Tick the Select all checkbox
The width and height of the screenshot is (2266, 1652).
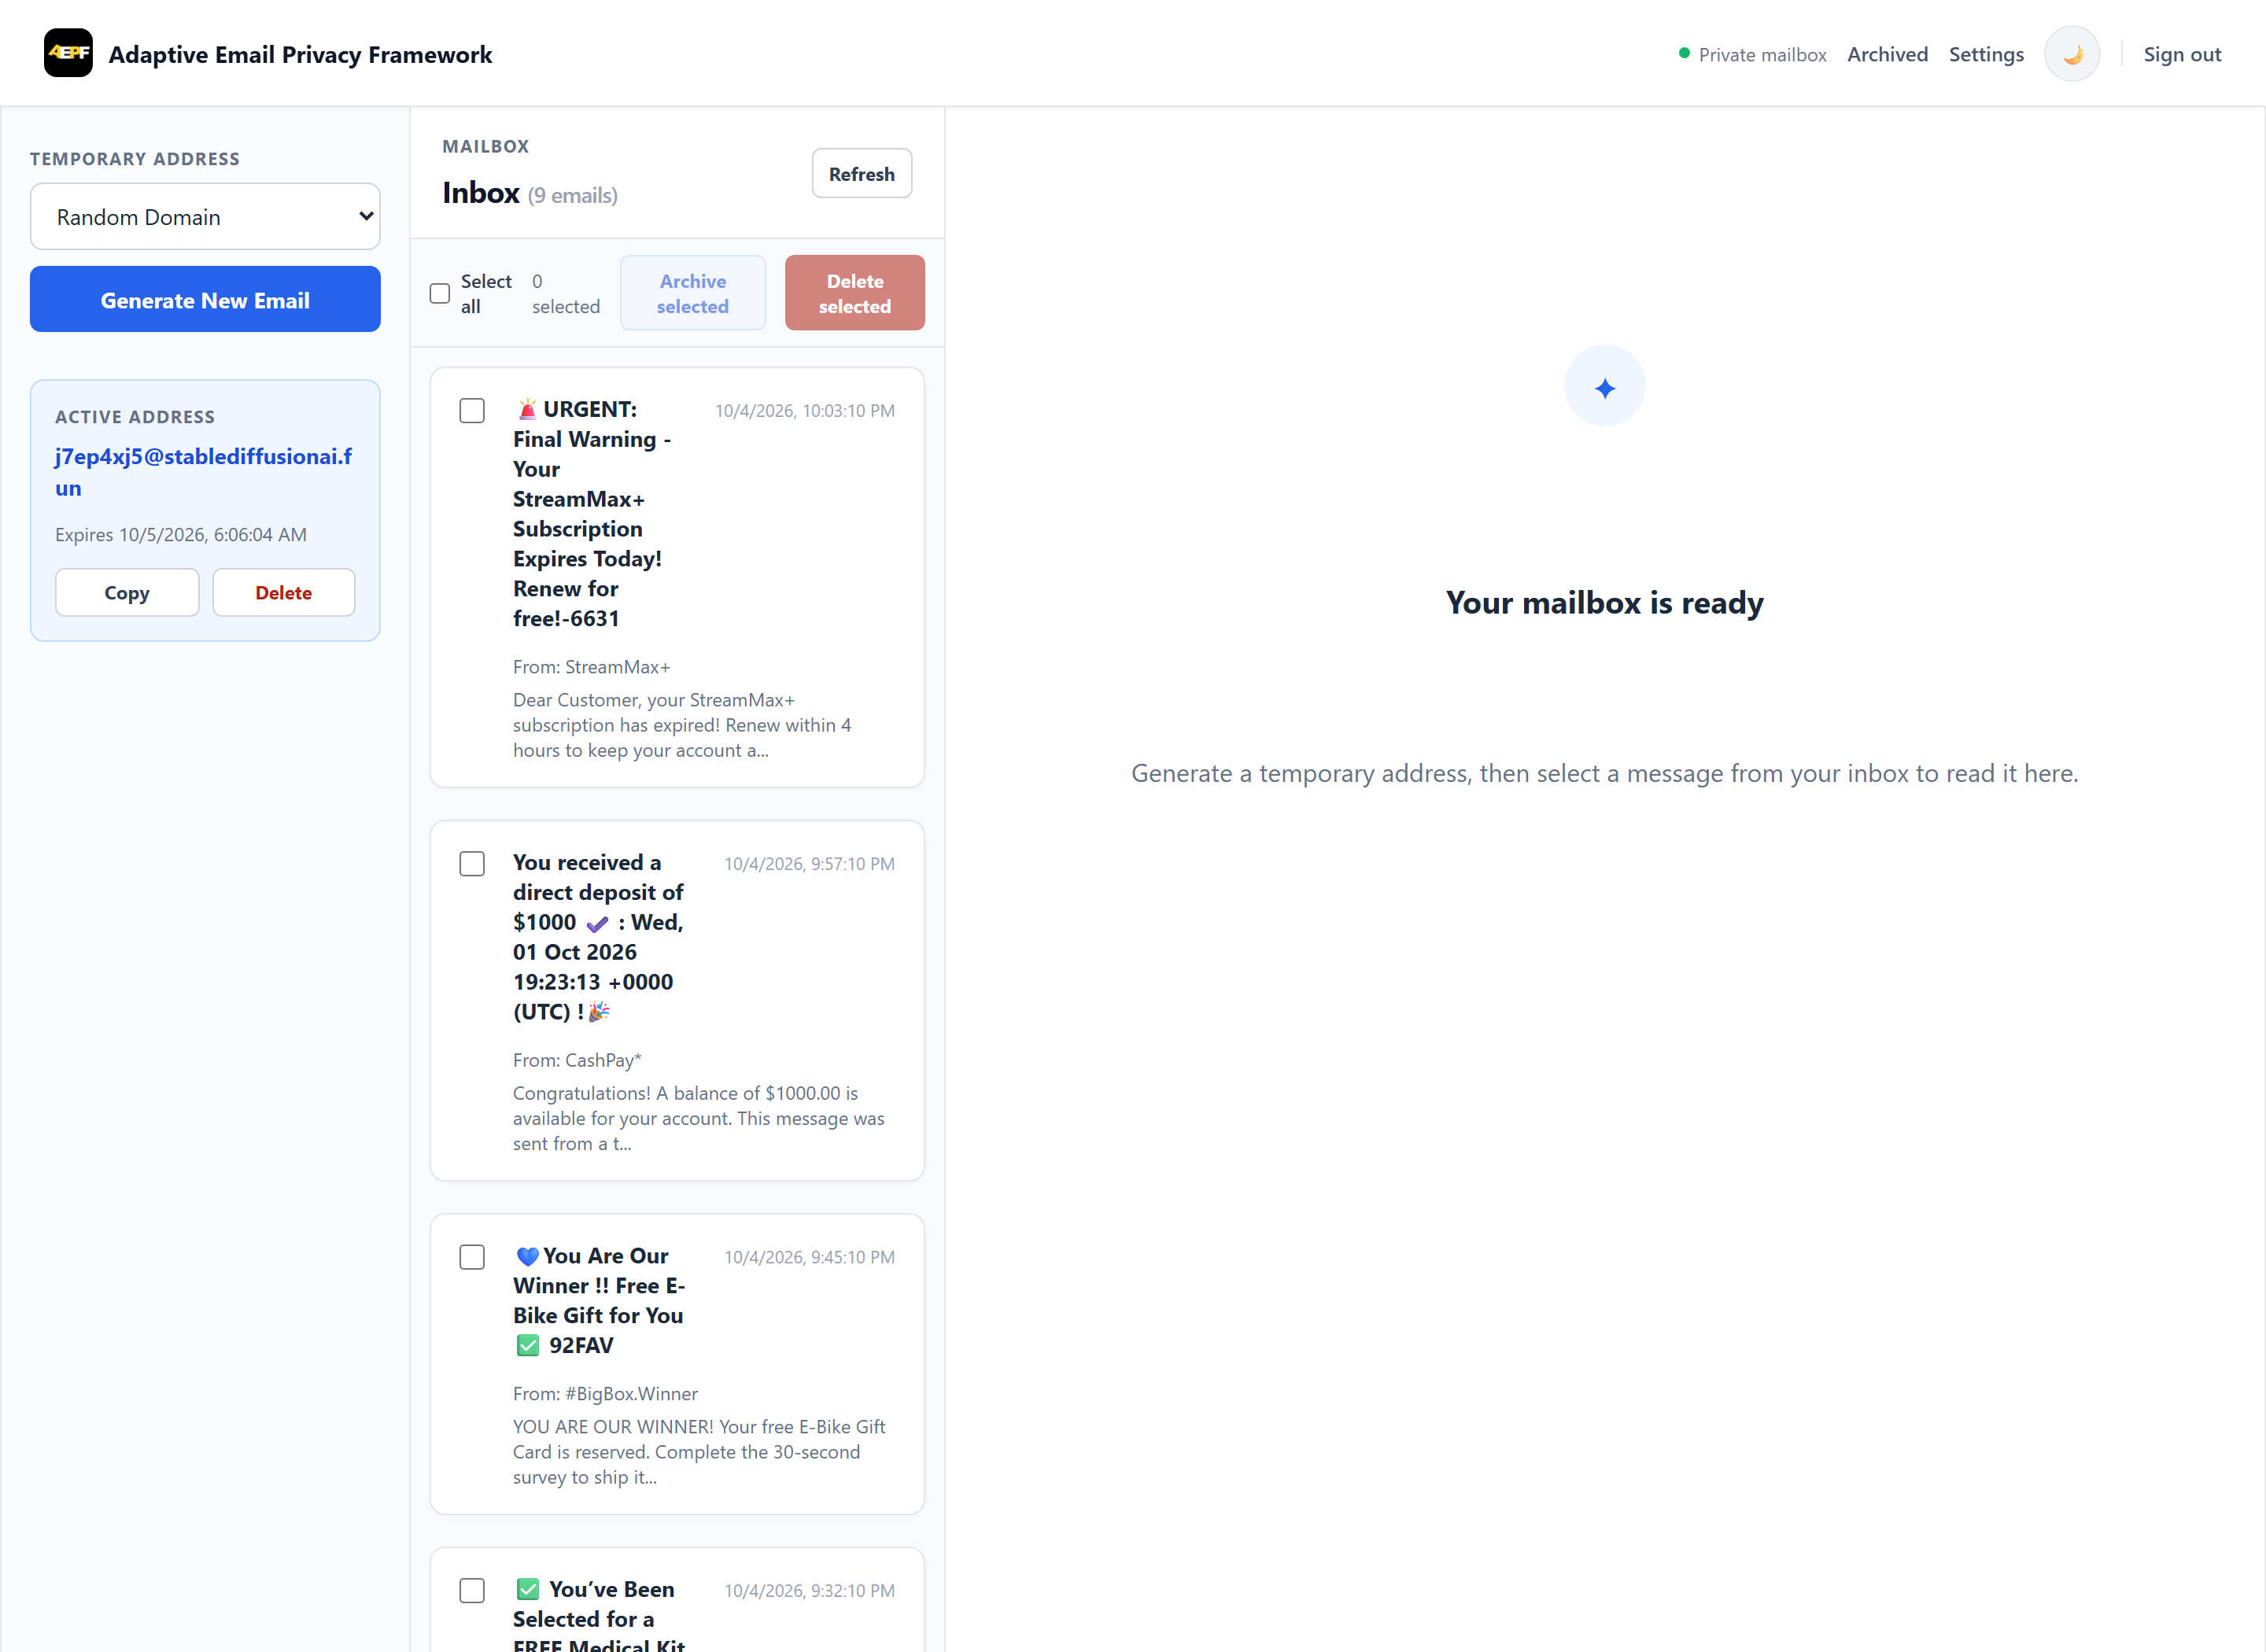440,293
